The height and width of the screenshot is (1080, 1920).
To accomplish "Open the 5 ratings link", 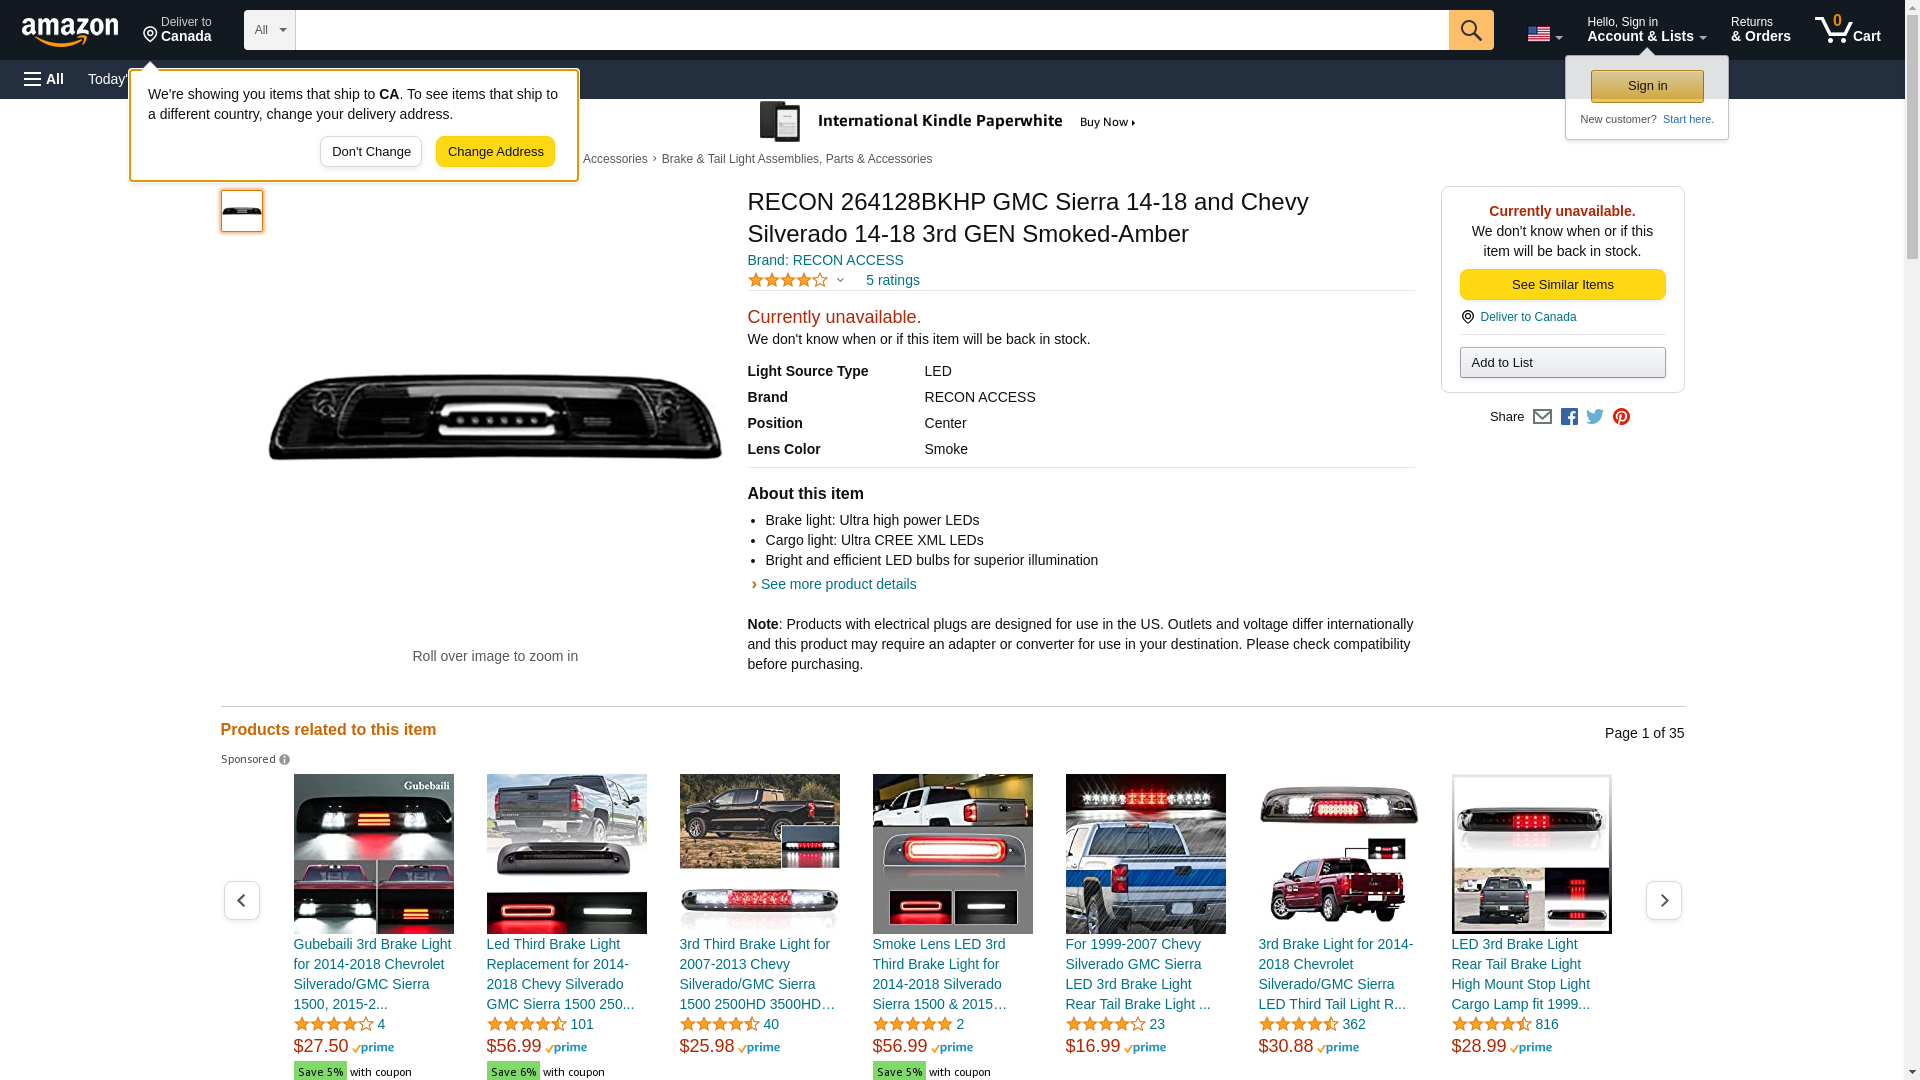I will [x=892, y=280].
